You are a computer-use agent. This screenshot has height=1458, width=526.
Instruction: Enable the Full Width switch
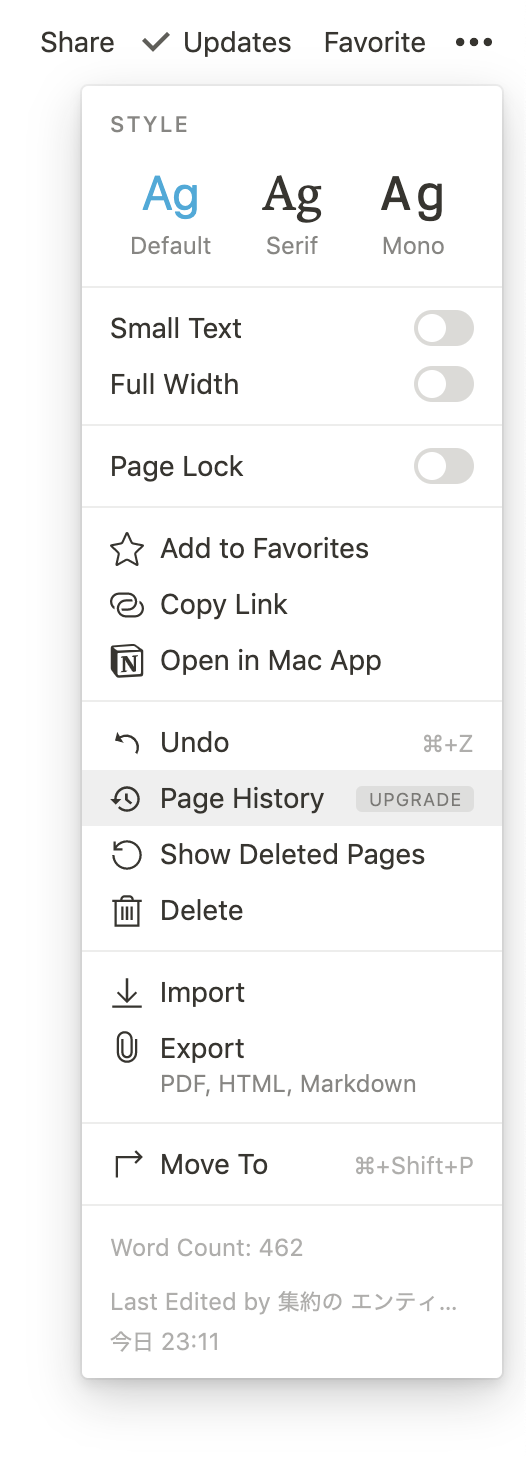pos(444,384)
